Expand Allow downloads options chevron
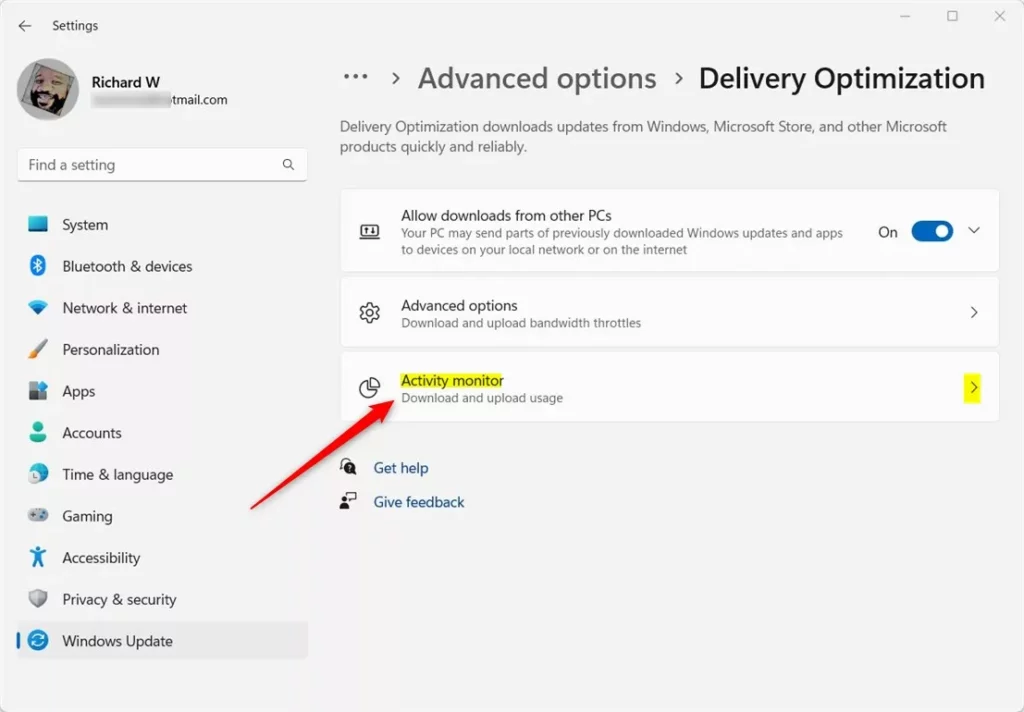Screen dimensions: 1024x712 pos(974,231)
